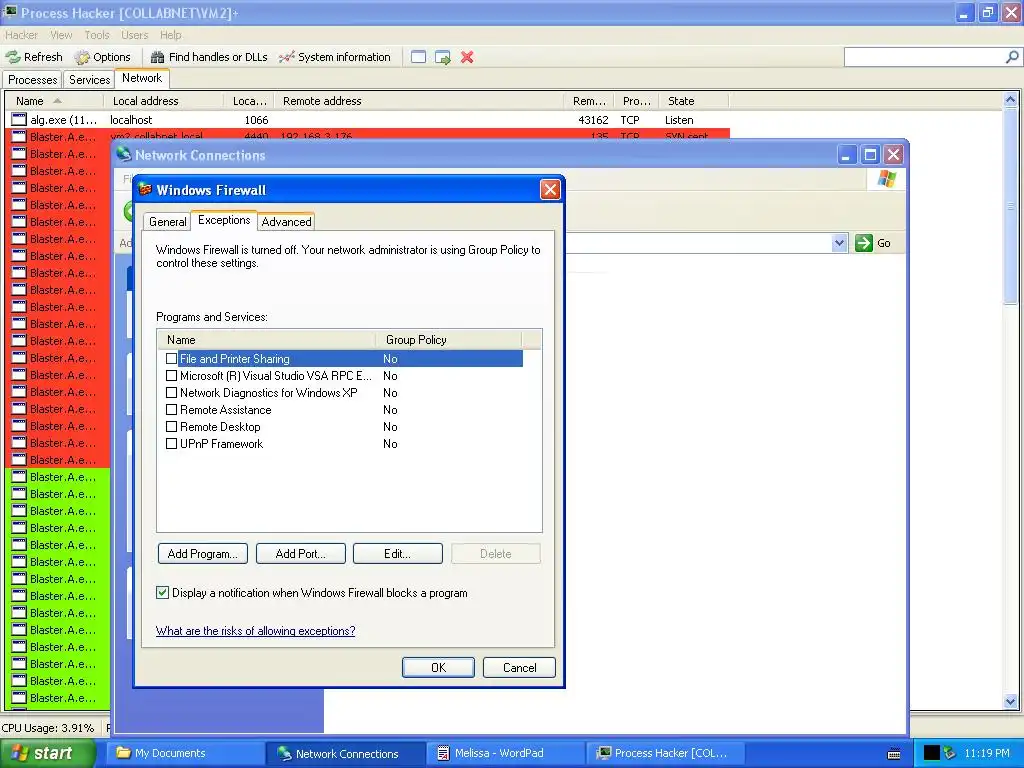This screenshot has width=1024, height=768.
Task: Click the Network Connections title bar icon
Action: (123, 155)
